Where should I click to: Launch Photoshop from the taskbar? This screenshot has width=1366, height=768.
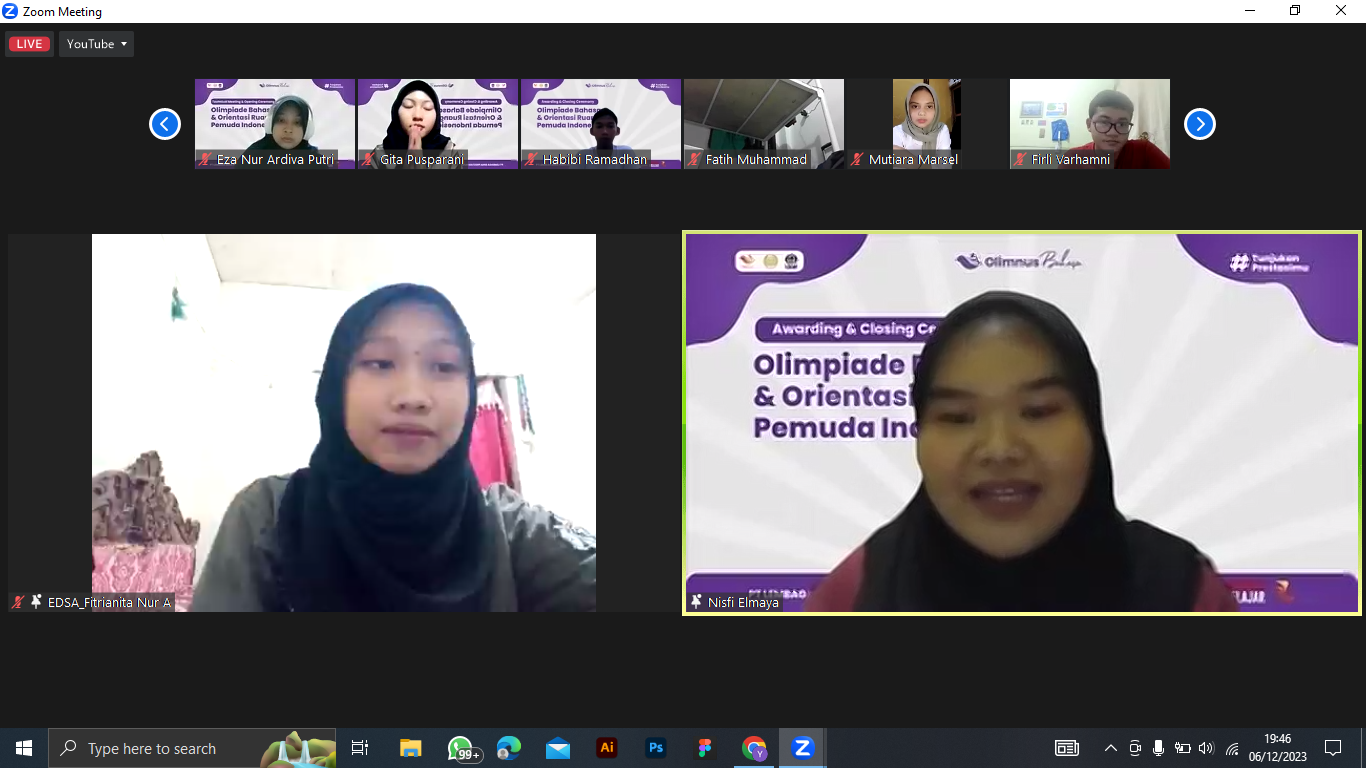(656, 748)
